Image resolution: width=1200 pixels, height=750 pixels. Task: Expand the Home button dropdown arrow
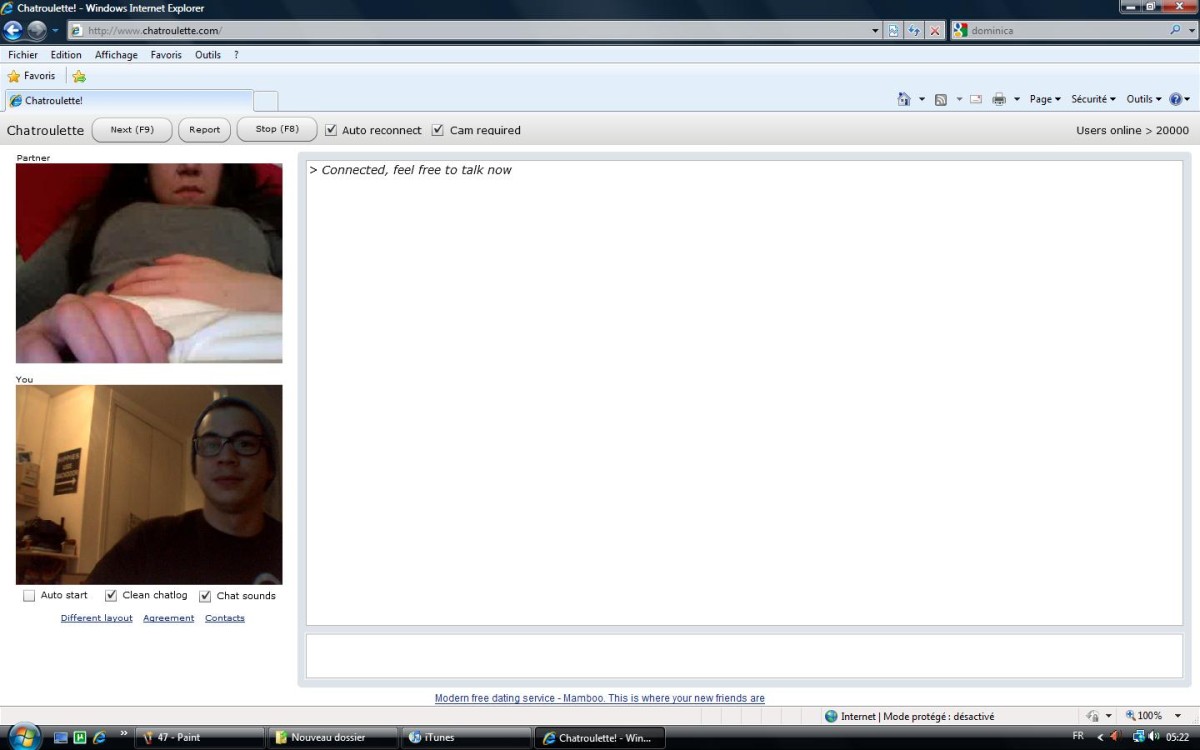(922, 100)
